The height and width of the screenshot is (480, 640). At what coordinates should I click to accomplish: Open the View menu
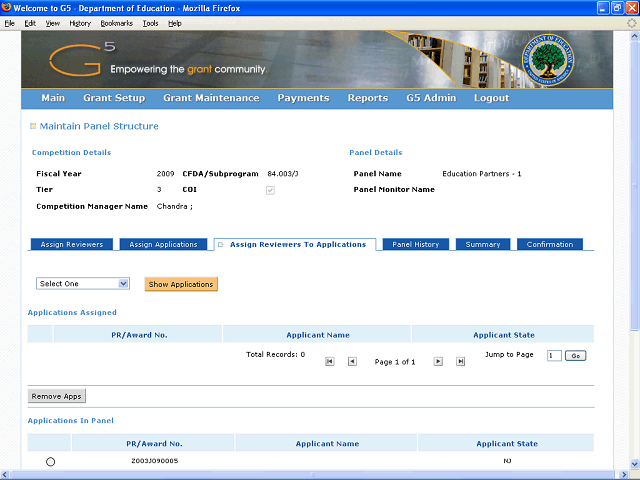click(52, 23)
